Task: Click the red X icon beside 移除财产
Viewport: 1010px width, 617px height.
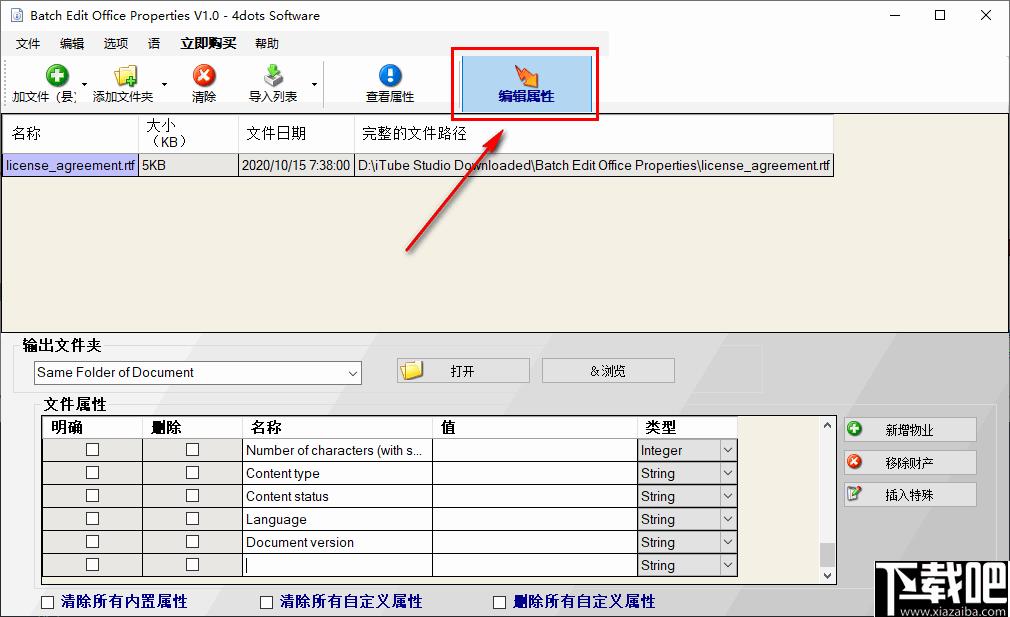Action: coord(855,461)
